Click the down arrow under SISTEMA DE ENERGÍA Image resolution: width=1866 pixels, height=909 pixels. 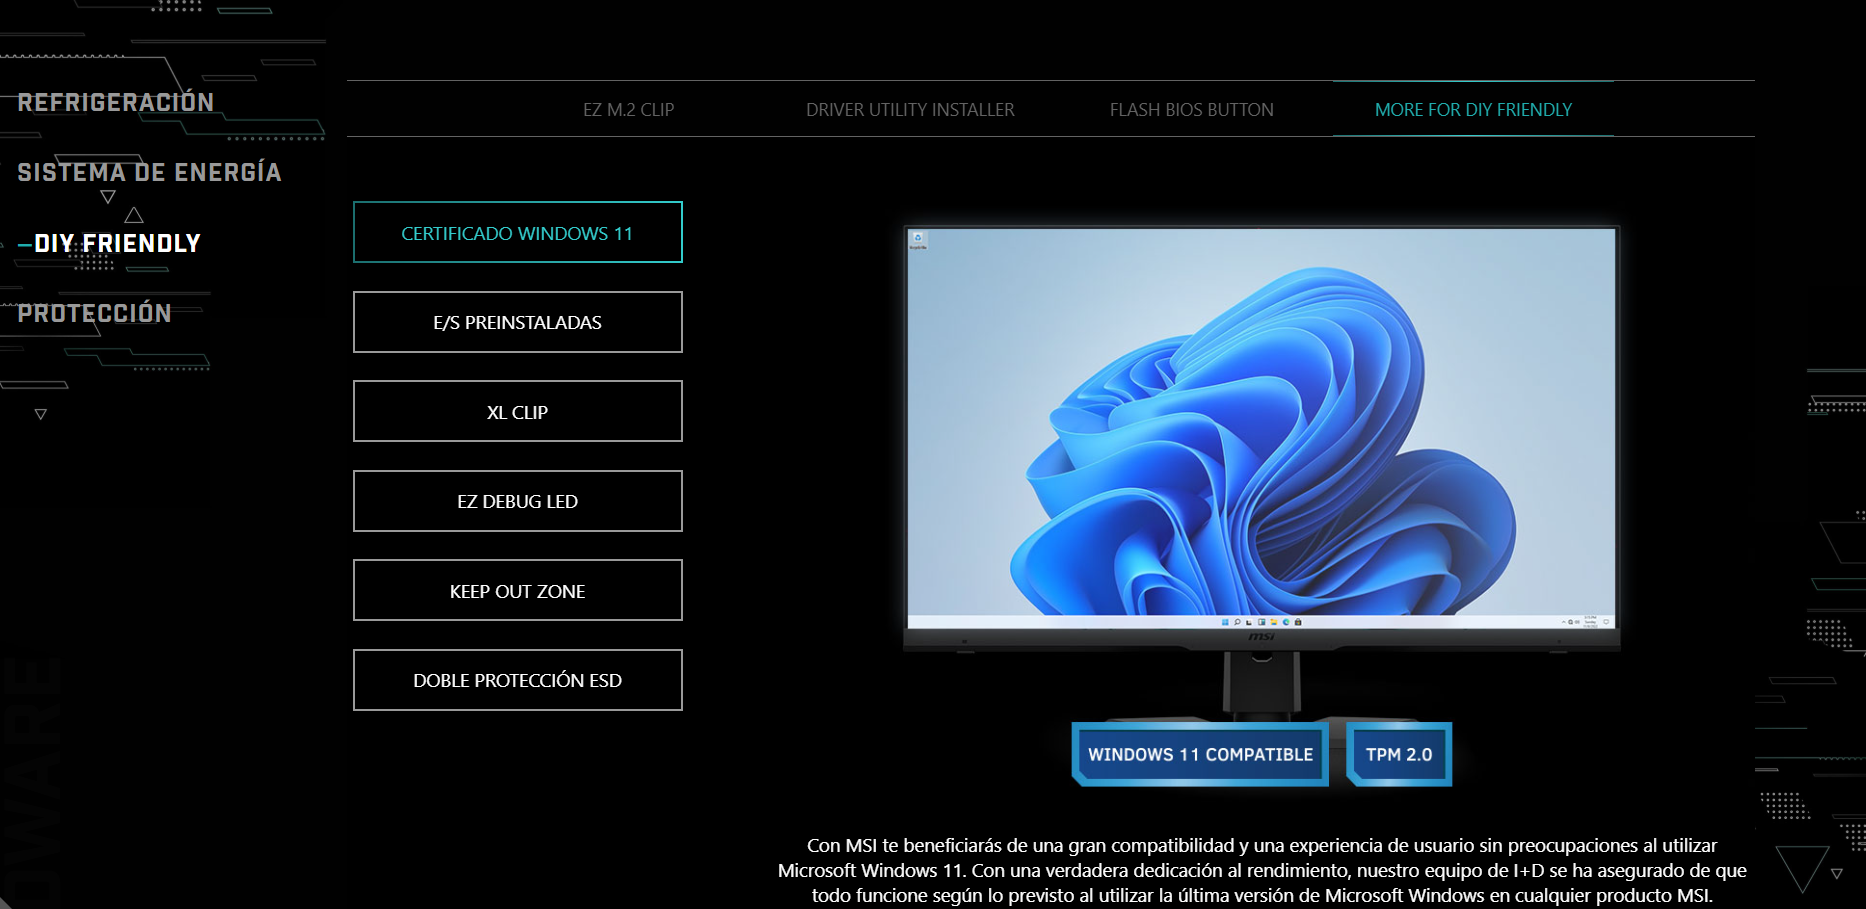coord(108,197)
